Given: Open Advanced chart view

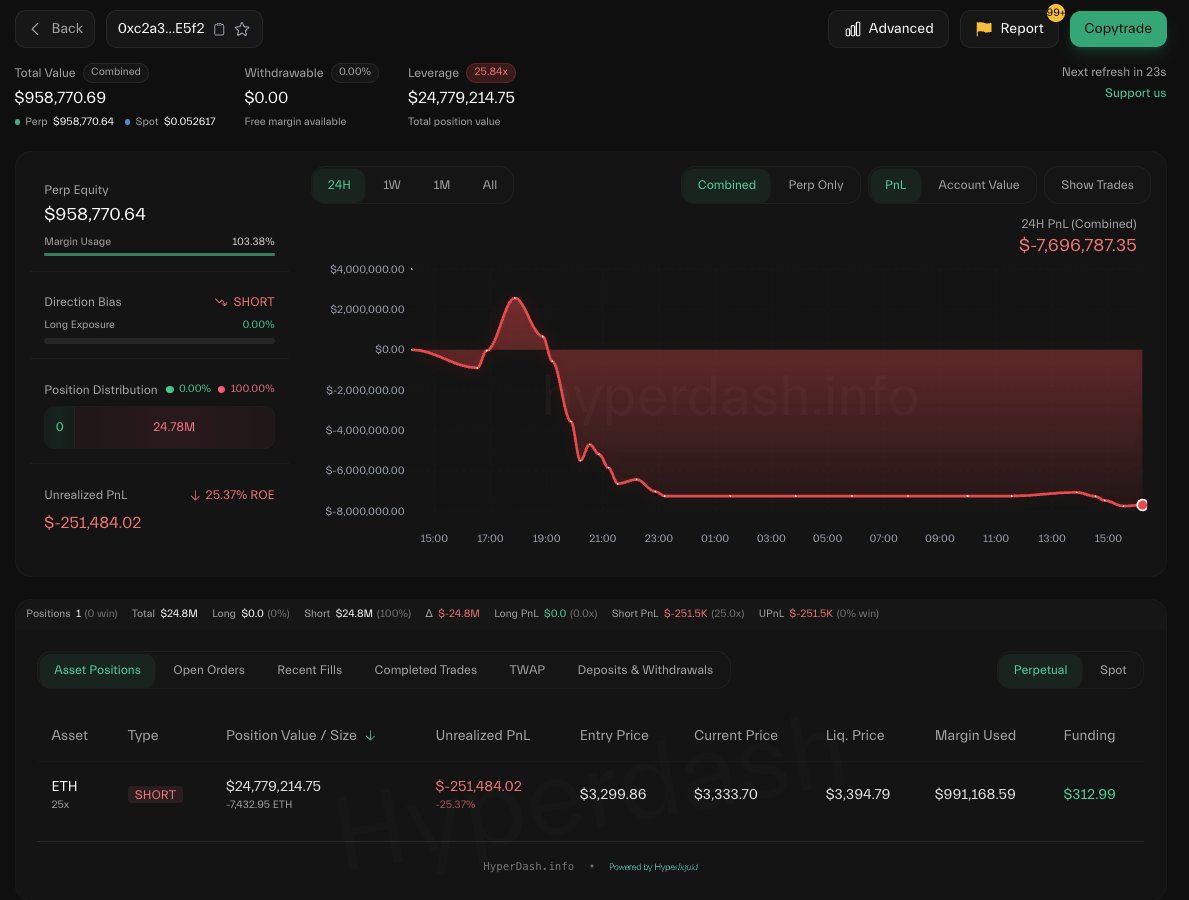Looking at the screenshot, I should (x=888, y=29).
